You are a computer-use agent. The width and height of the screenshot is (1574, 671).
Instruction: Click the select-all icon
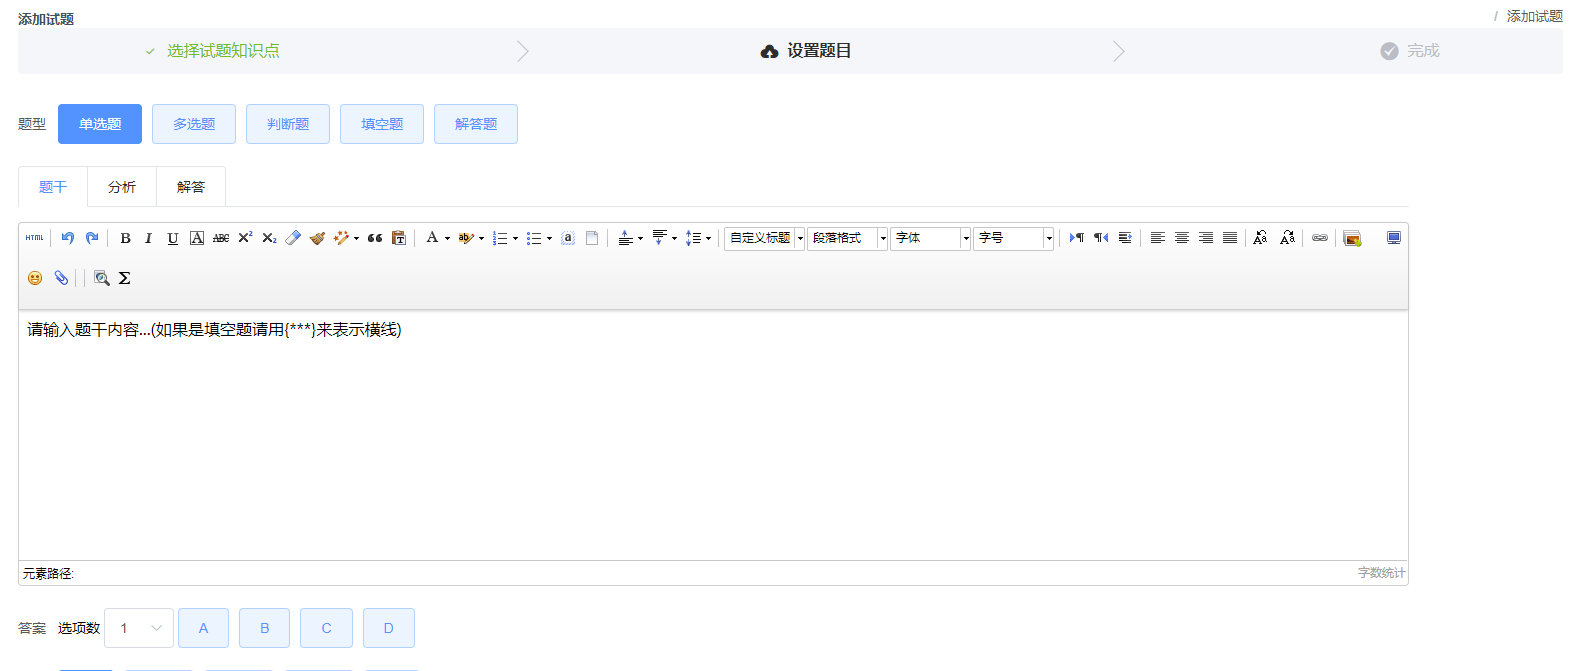click(x=568, y=238)
